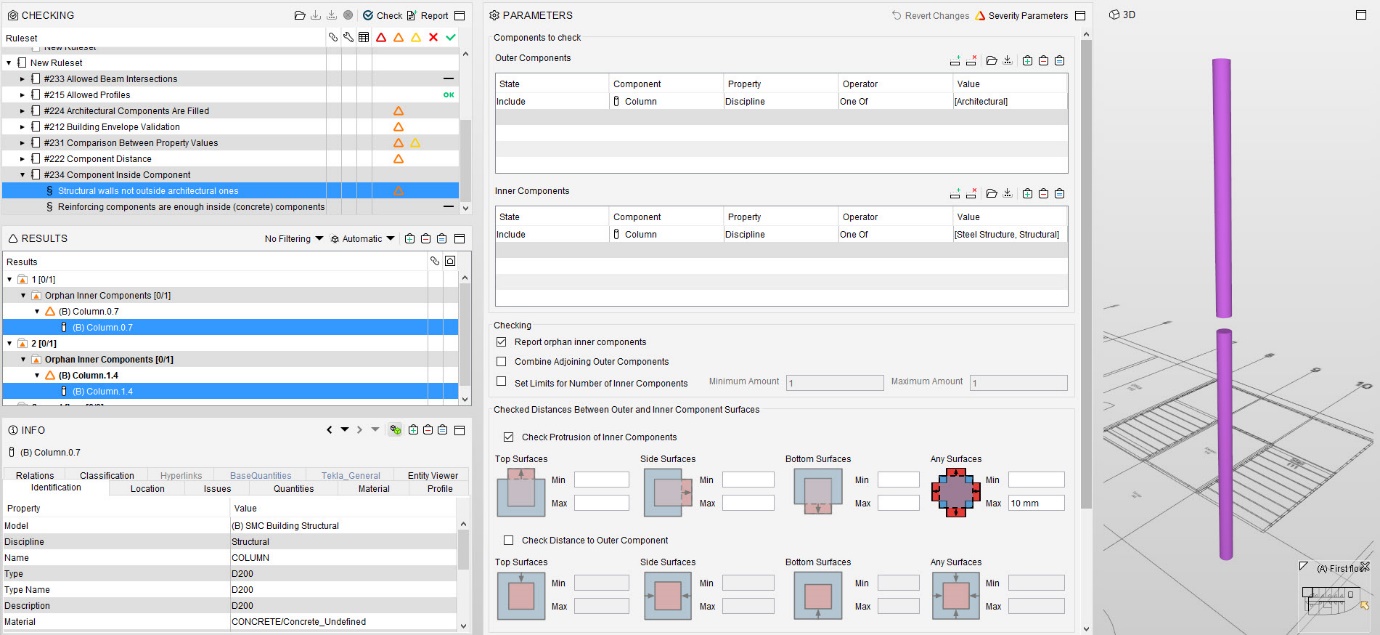Switch to the Quantities tab

pos(294,489)
